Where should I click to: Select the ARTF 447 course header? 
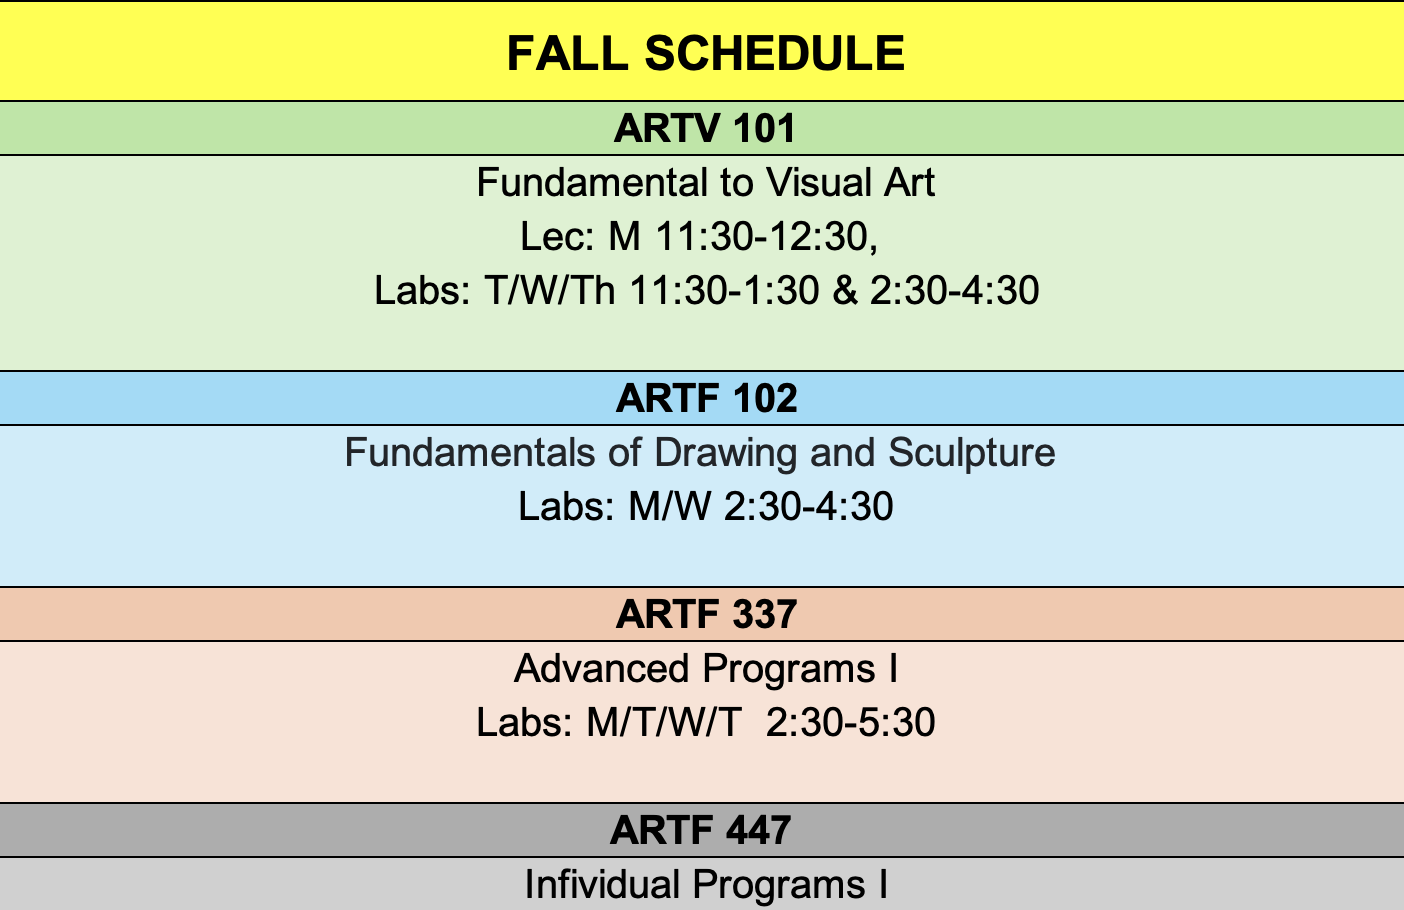(700, 830)
